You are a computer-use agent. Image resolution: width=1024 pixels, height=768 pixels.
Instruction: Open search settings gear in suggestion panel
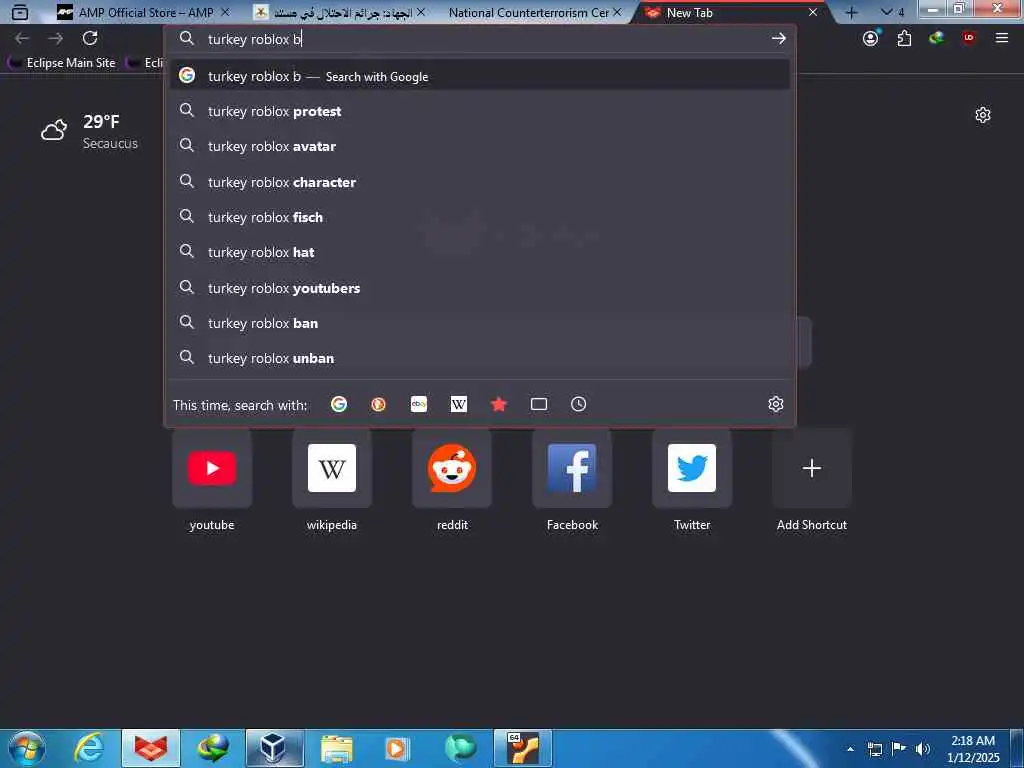pyautogui.click(x=776, y=404)
